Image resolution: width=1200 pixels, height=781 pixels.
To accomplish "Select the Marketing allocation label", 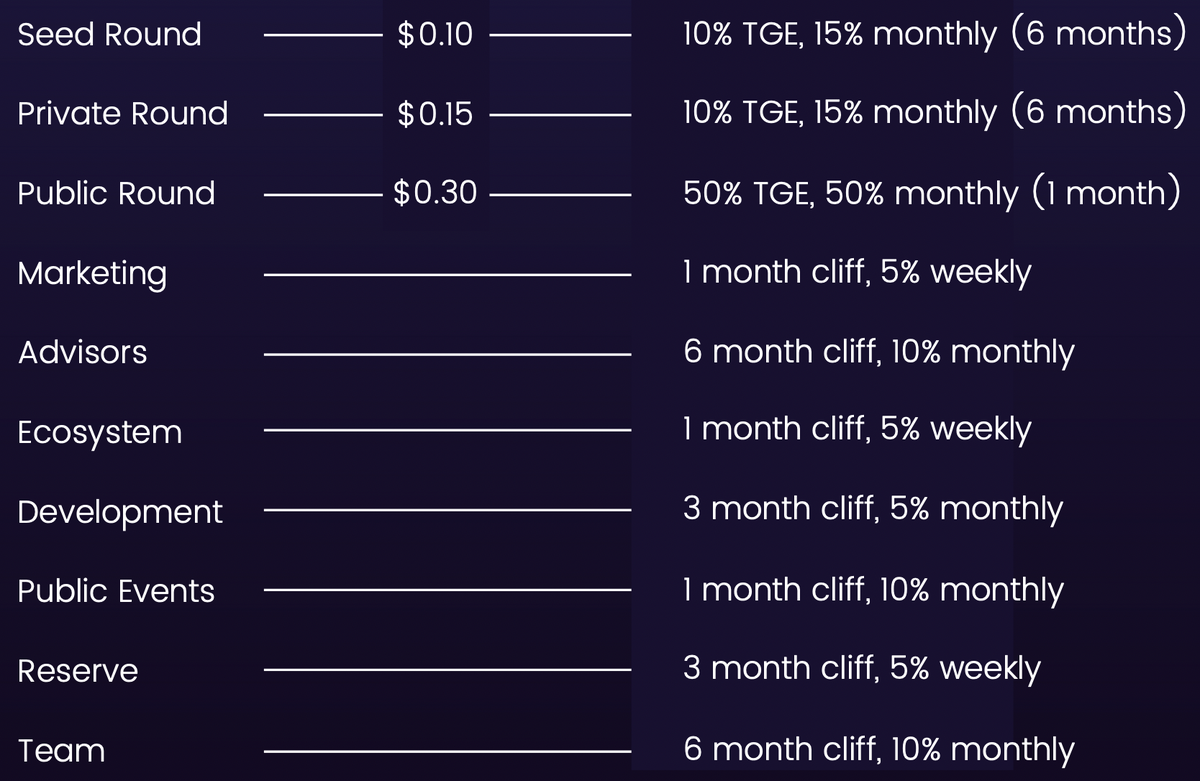I will (x=92, y=273).
